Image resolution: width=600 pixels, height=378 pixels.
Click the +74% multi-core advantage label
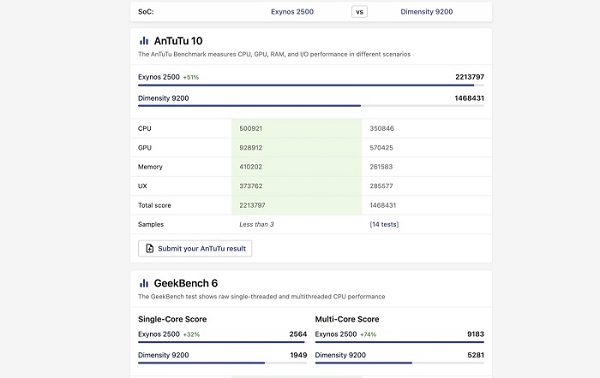click(368, 334)
